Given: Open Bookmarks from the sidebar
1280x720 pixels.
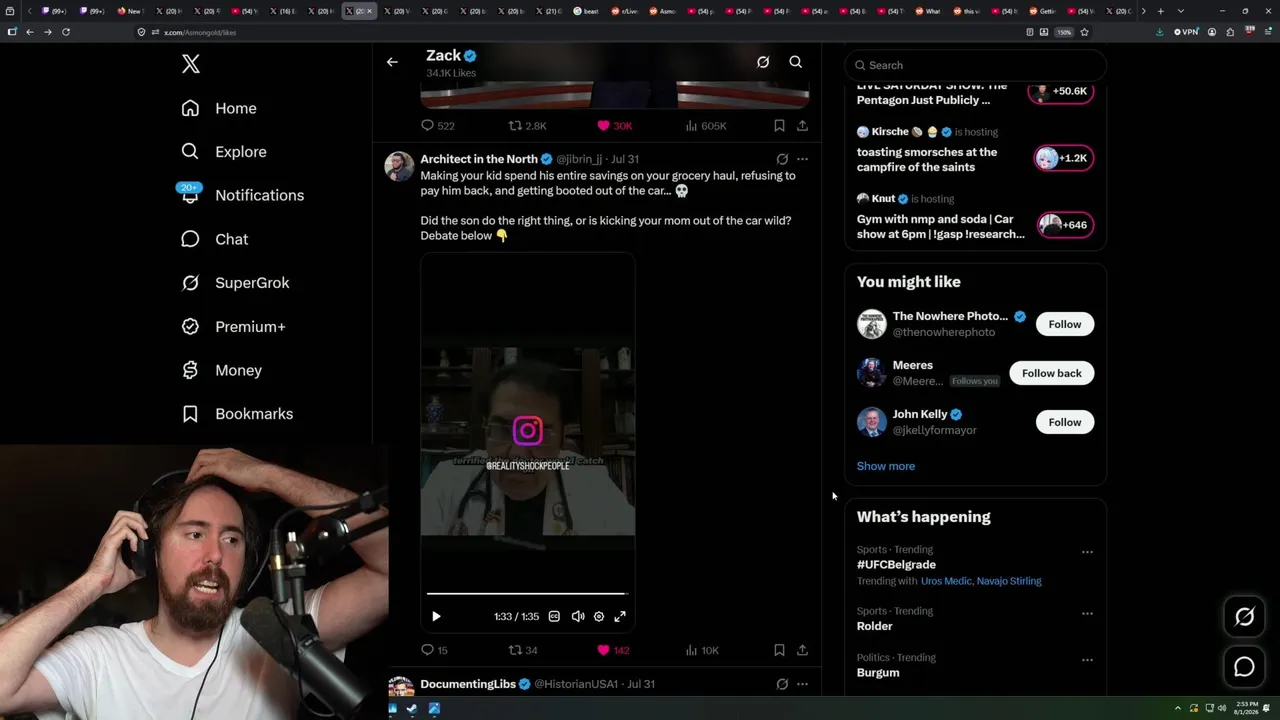Looking at the screenshot, I should coord(237,414).
